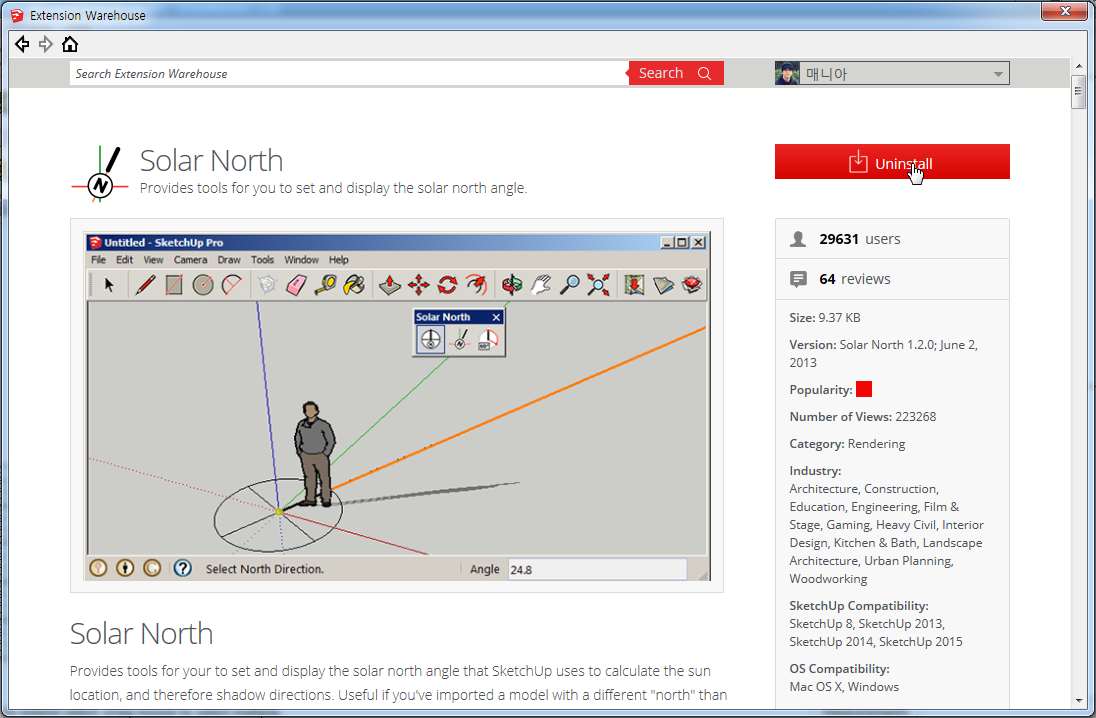This screenshot has height=718, width=1096.
Task: Click the Select arrow tool
Action: point(109,285)
